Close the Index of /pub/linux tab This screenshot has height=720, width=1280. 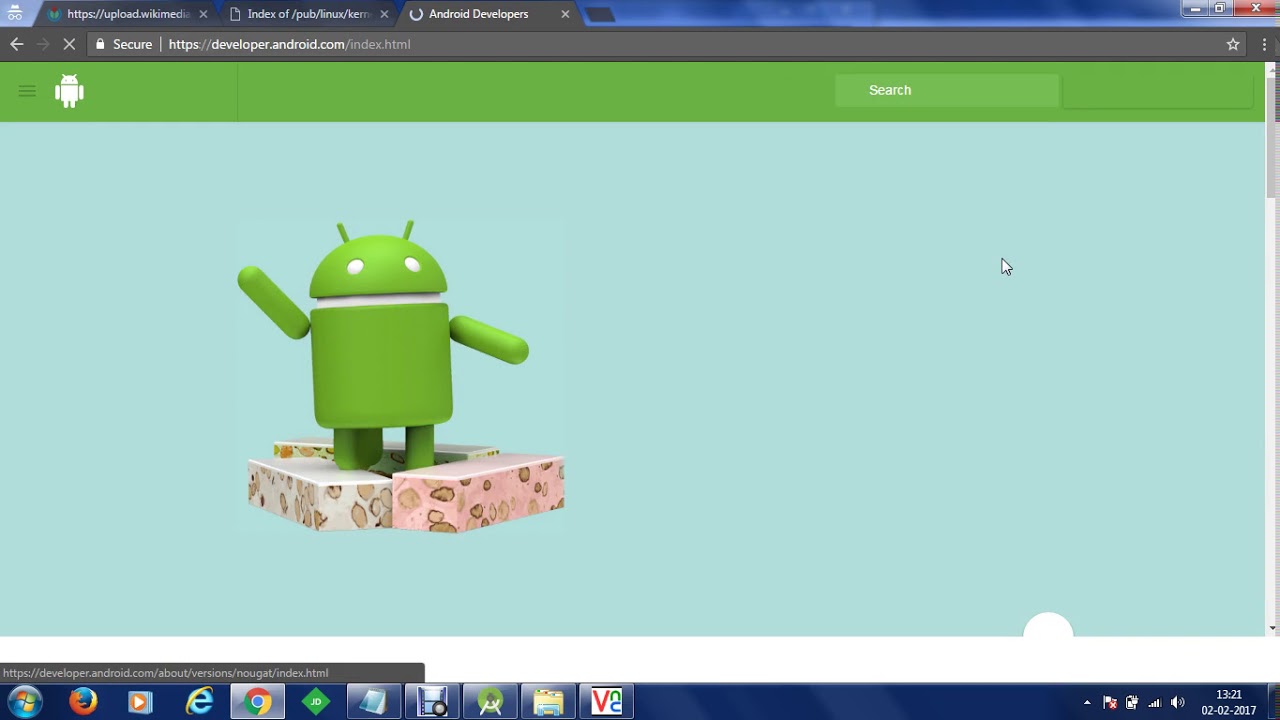[x=384, y=14]
